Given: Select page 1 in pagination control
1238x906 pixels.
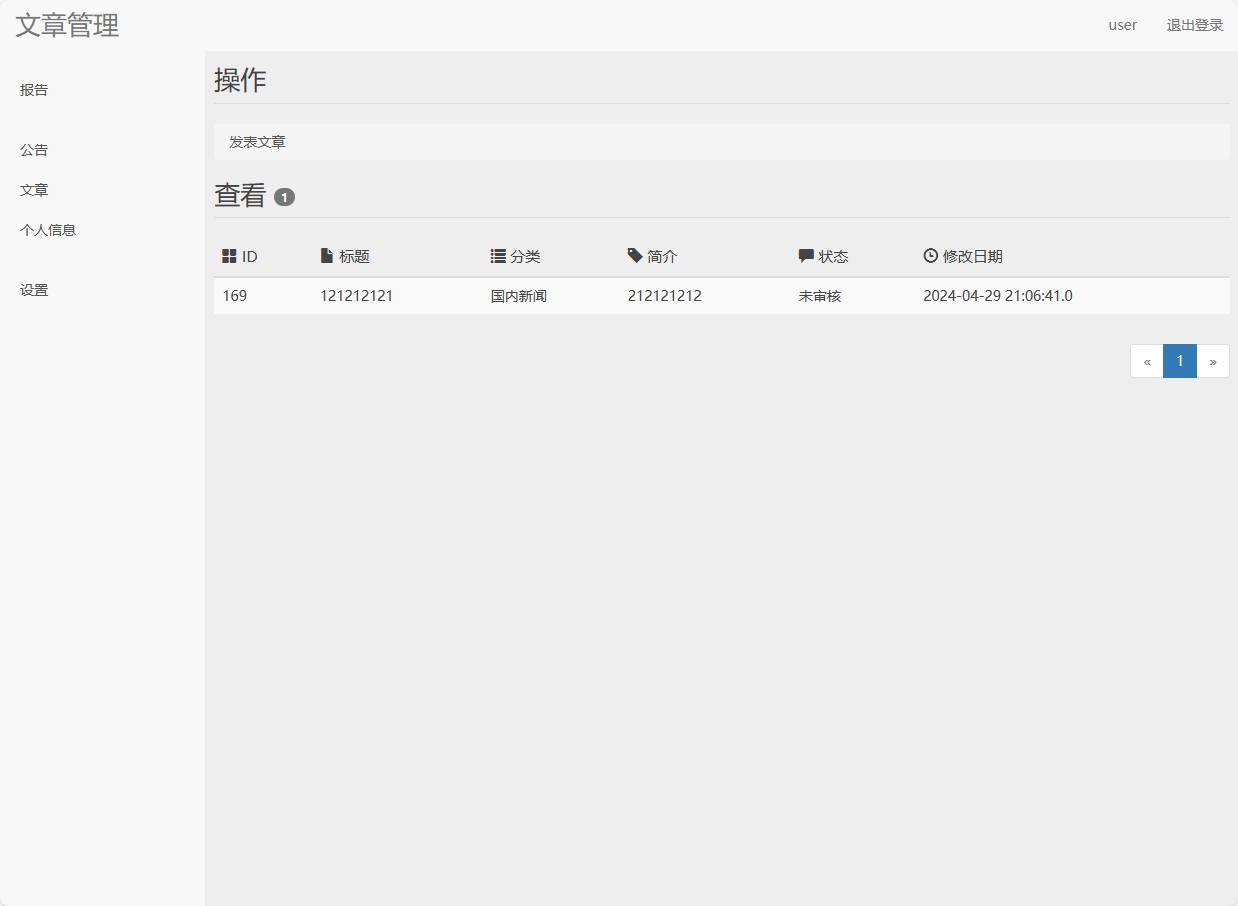Looking at the screenshot, I should point(1179,361).
